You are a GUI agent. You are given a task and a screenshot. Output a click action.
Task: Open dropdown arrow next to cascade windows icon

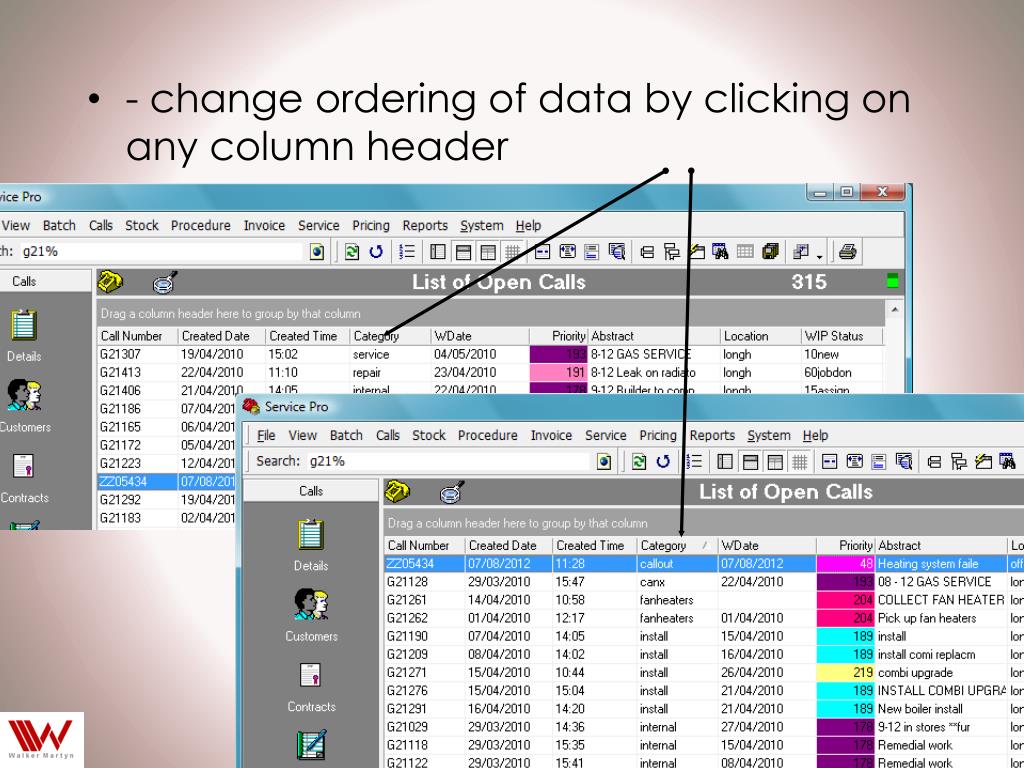tap(820, 256)
